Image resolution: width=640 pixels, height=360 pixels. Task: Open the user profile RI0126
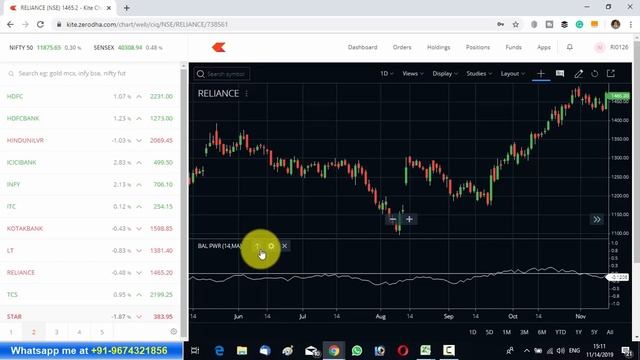(611, 47)
